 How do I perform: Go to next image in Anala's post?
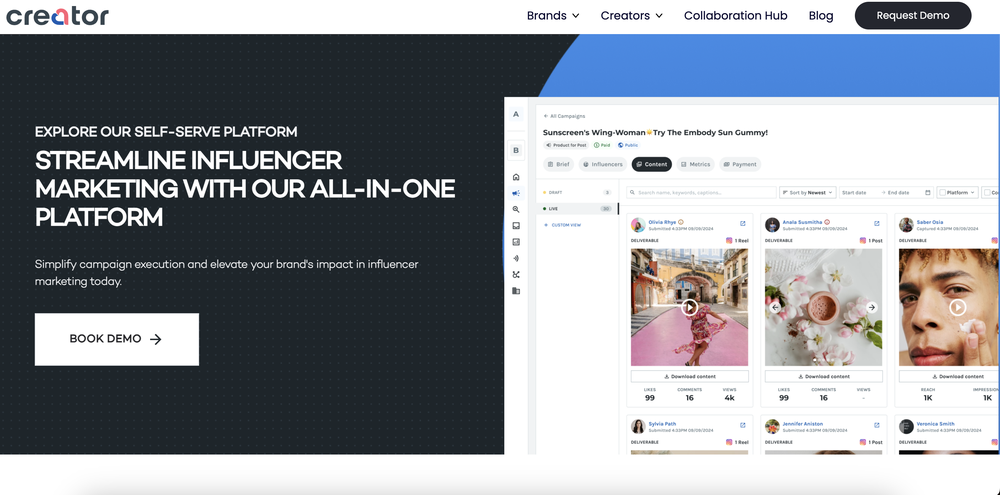click(871, 307)
